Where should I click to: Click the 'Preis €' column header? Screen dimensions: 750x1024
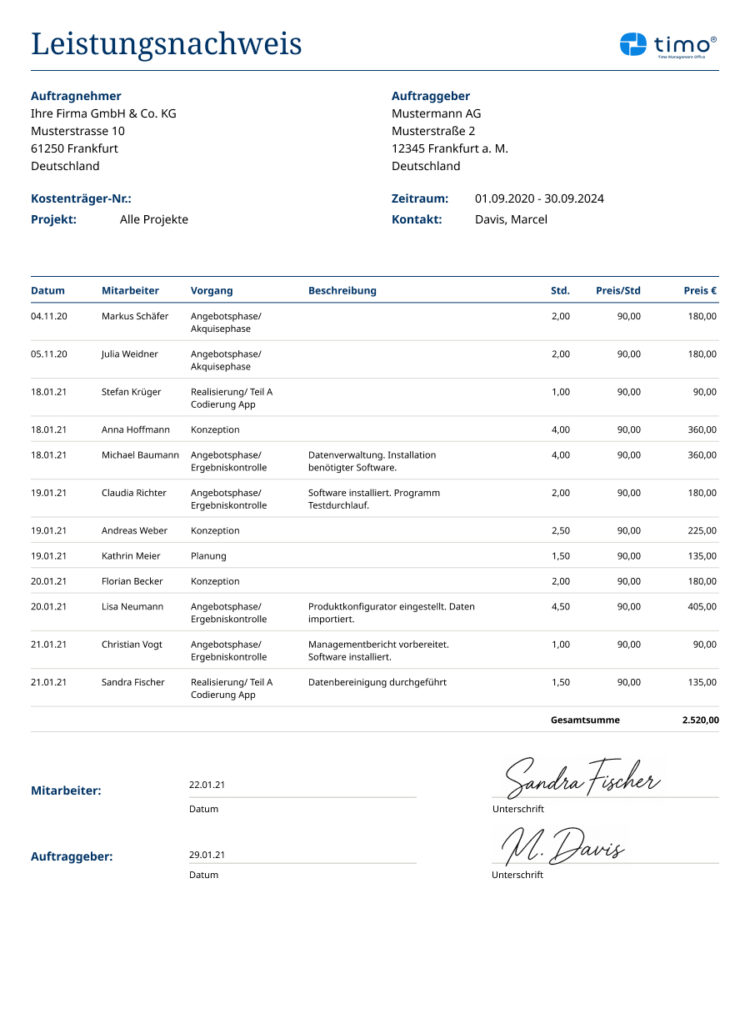(x=700, y=291)
